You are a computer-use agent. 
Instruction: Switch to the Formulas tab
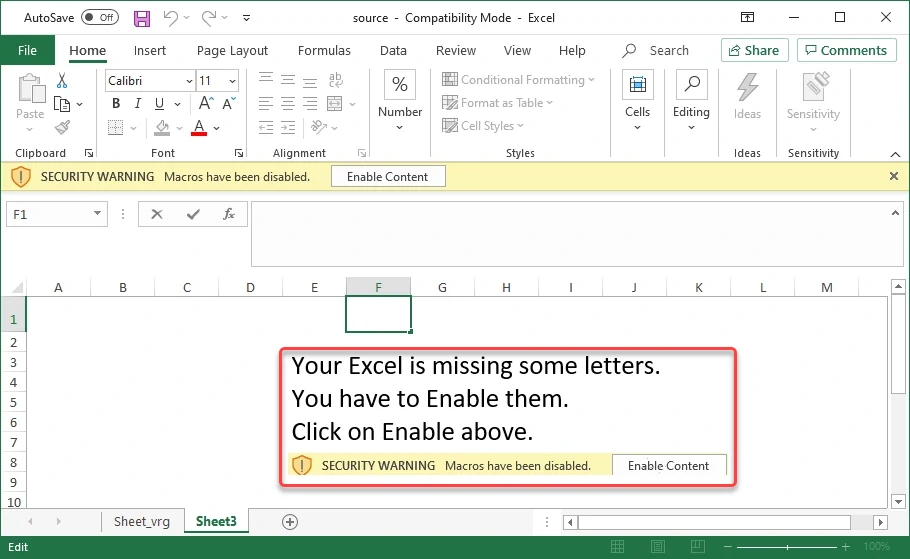324,51
